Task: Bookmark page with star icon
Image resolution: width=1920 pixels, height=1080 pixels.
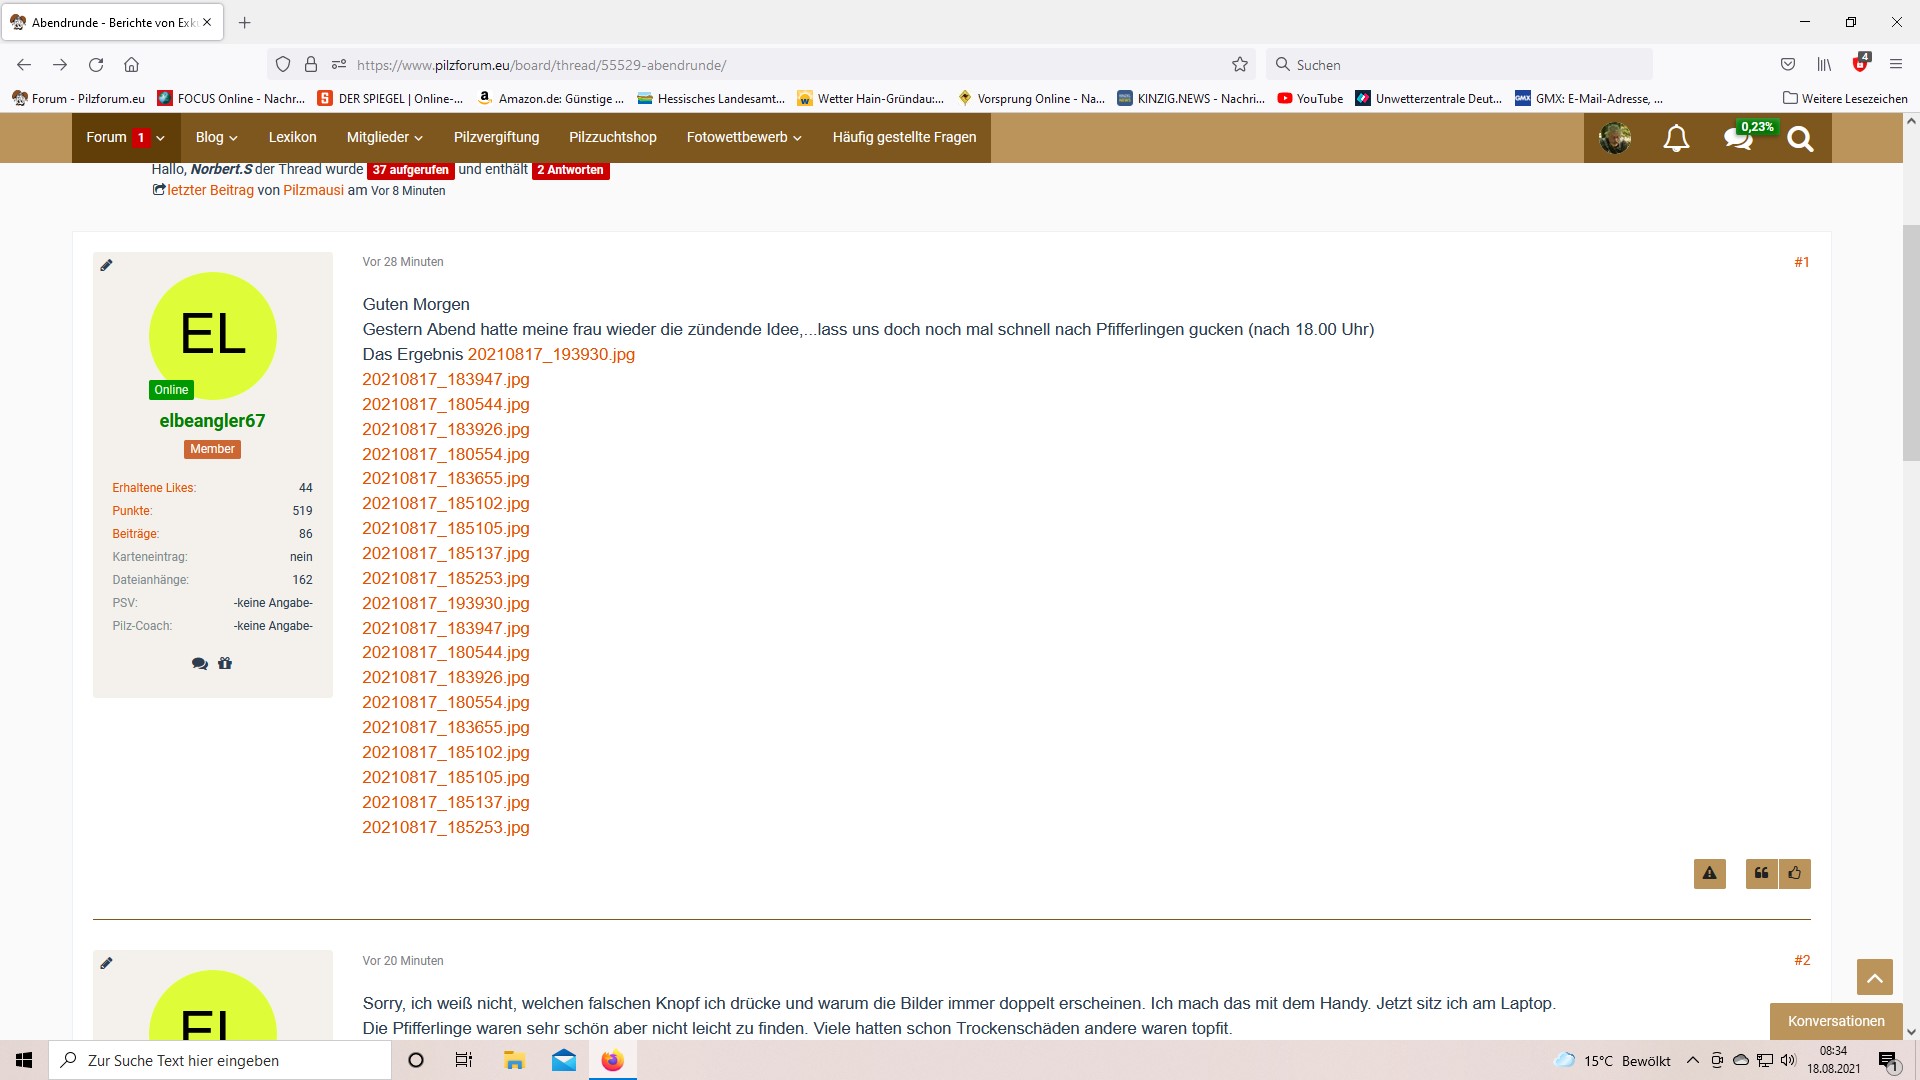Action: coord(1240,65)
